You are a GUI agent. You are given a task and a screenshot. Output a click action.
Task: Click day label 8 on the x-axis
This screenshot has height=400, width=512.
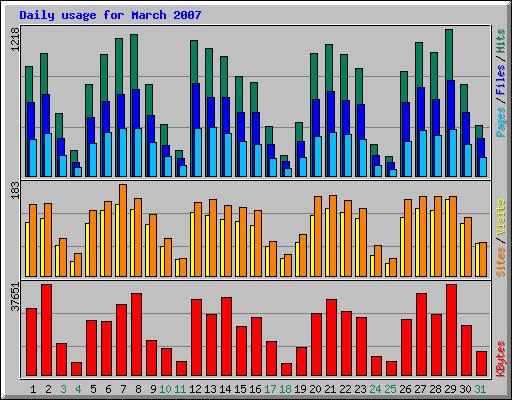tap(138, 389)
